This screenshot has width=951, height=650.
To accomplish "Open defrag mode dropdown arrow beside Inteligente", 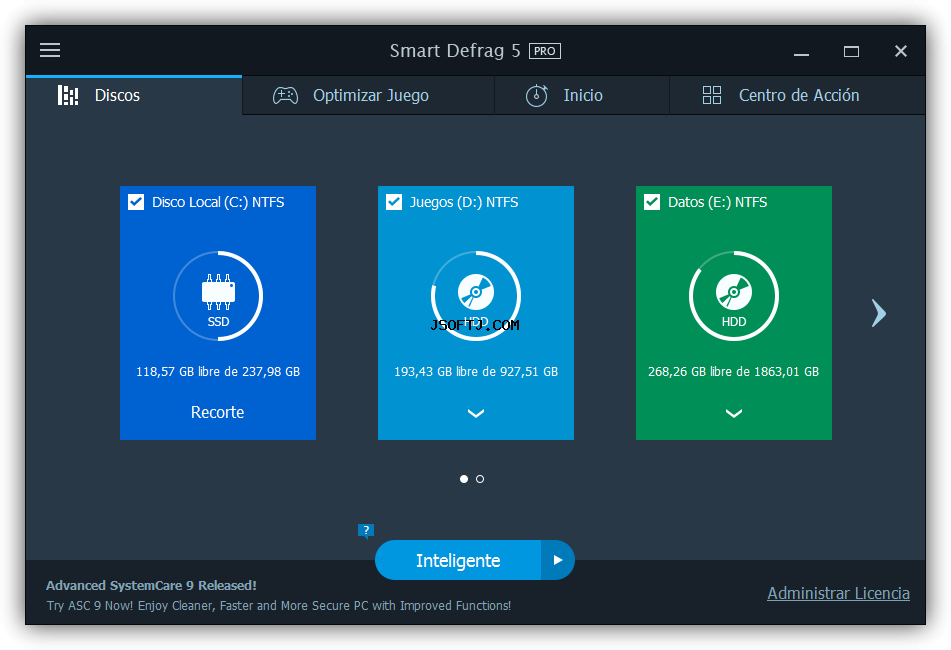I will tap(557, 560).
